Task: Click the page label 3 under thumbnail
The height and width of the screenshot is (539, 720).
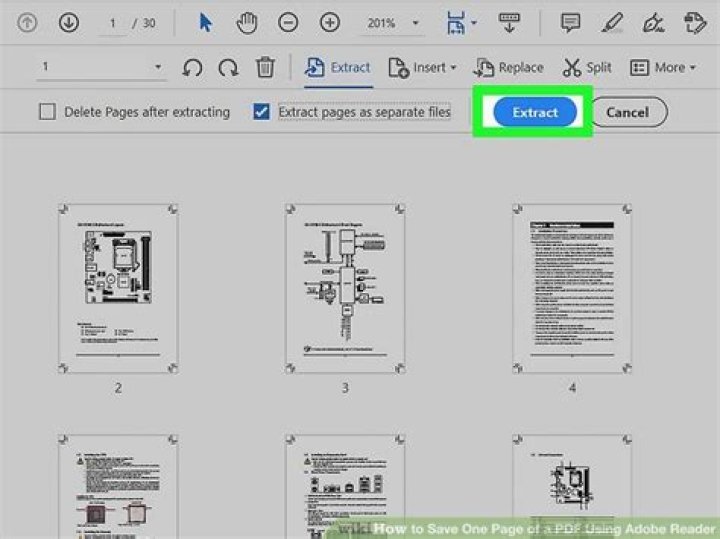Action: pos(345,388)
